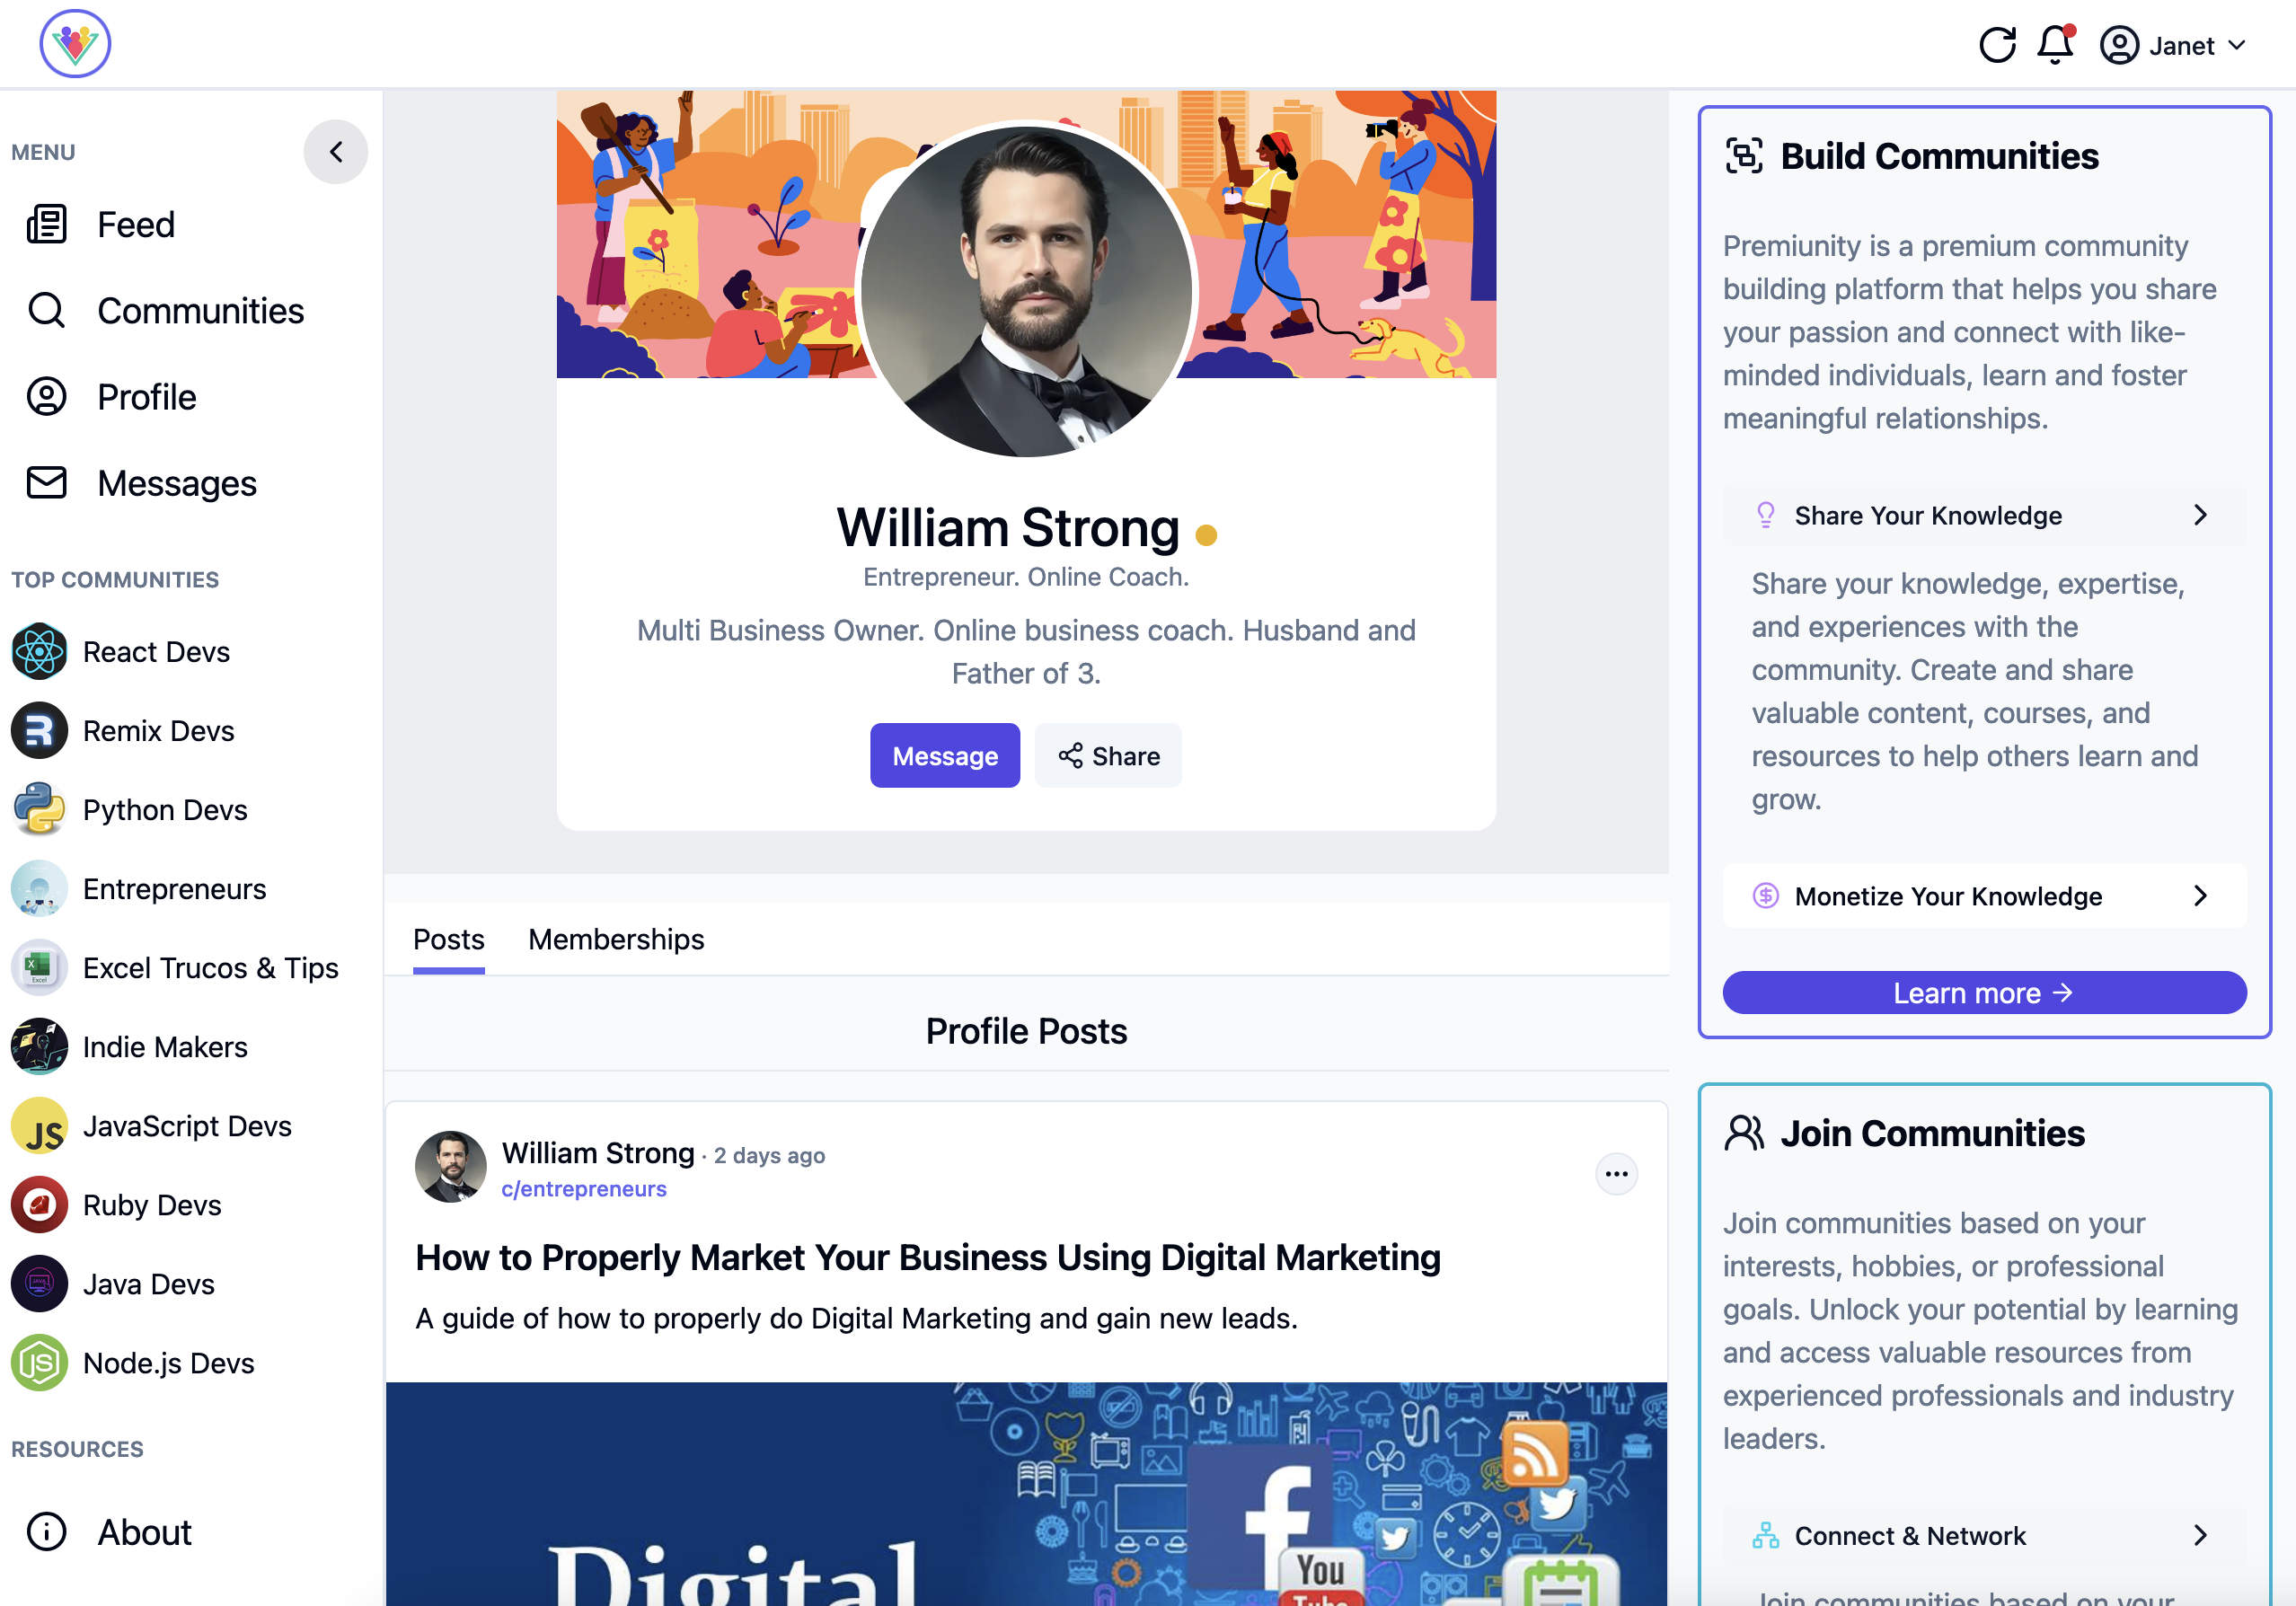
Task: Open the React Devs community
Action: (x=120, y=652)
